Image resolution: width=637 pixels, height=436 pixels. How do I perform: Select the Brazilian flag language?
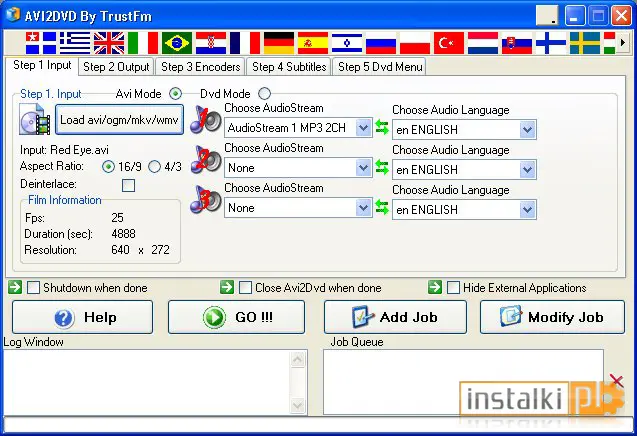[177, 43]
